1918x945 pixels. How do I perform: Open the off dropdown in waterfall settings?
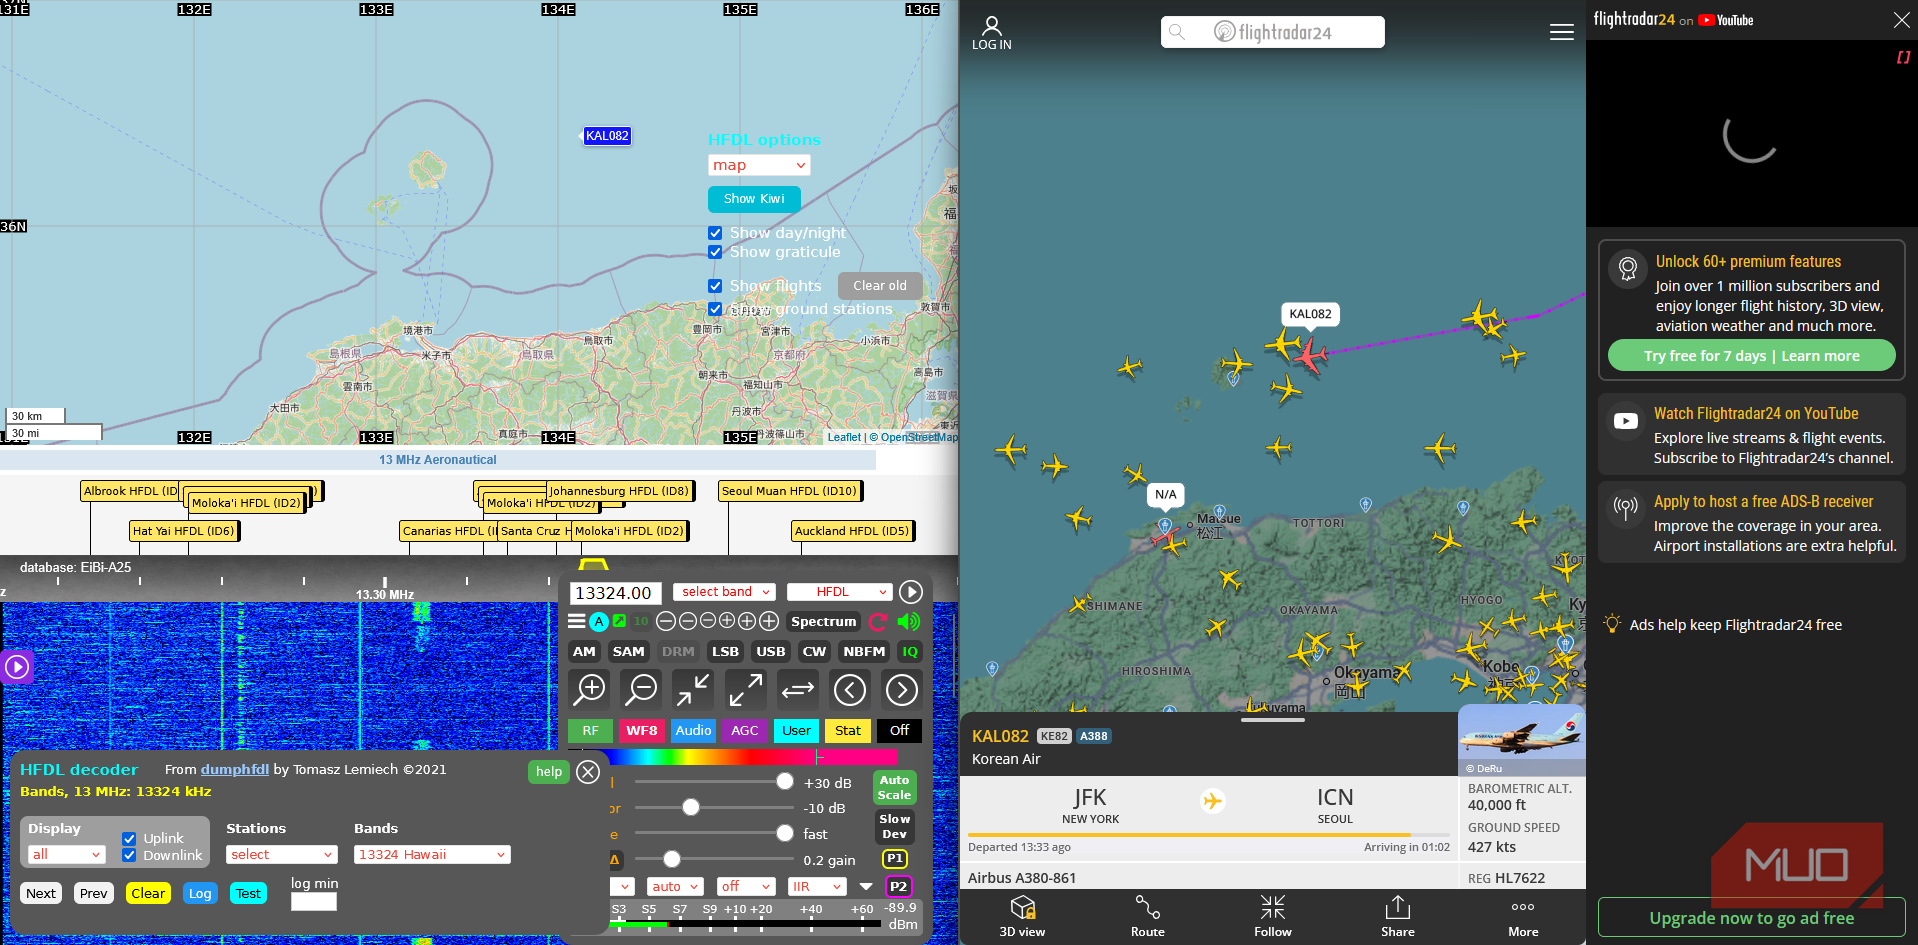point(746,887)
